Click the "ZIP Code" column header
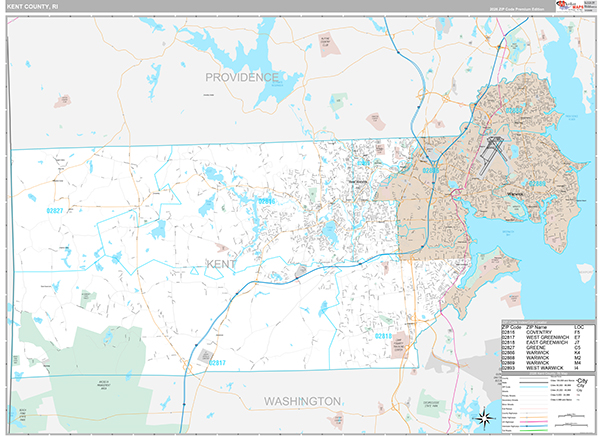600x436 pixels. (511, 327)
